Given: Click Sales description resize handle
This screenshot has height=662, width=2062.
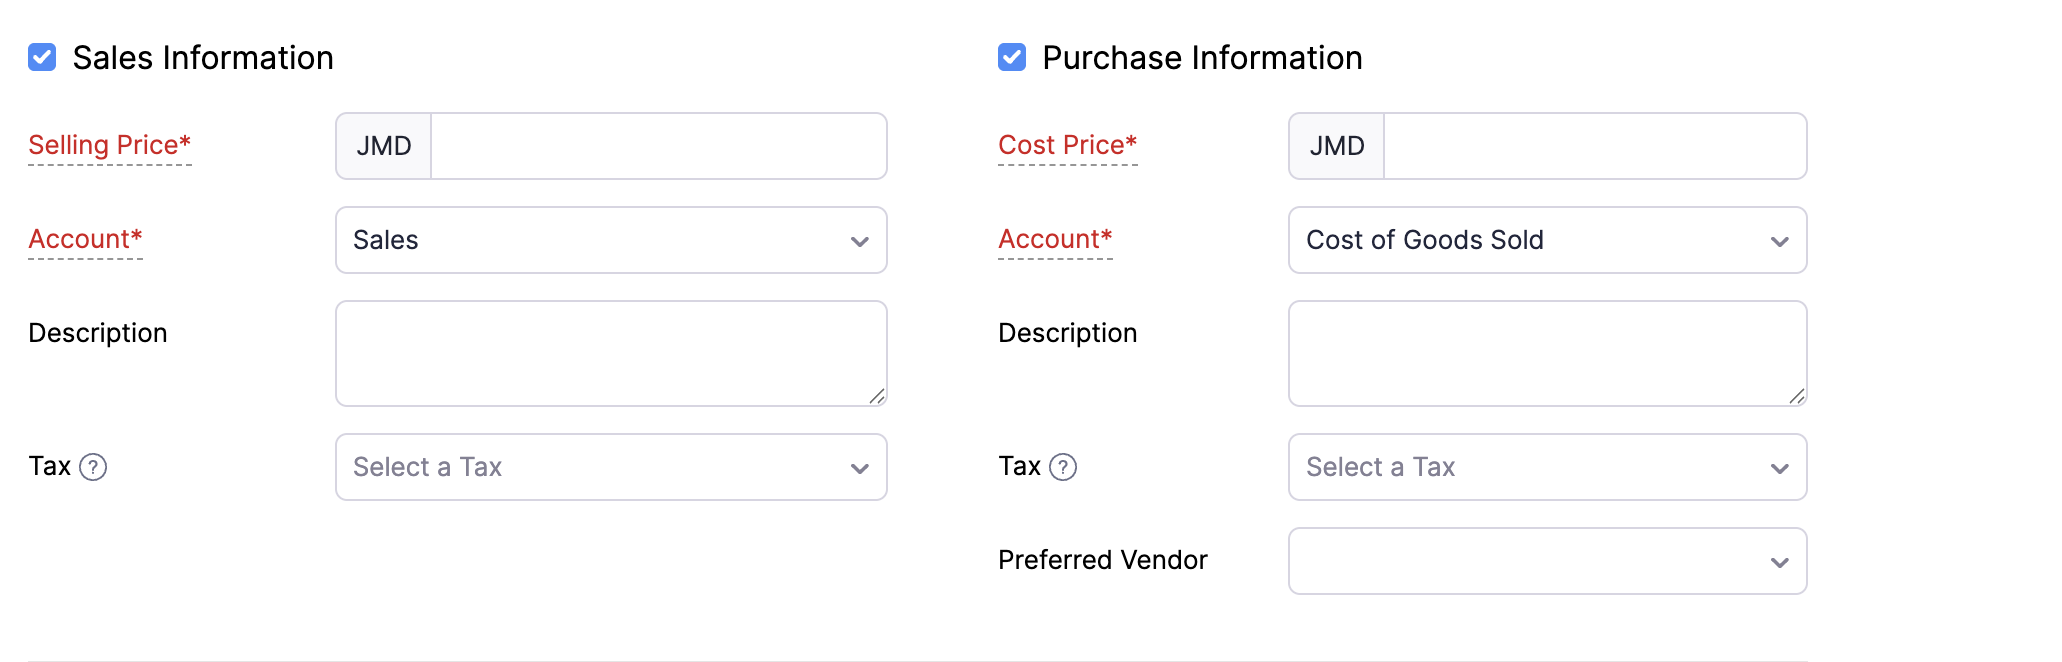Looking at the screenshot, I should pyautogui.click(x=877, y=397).
